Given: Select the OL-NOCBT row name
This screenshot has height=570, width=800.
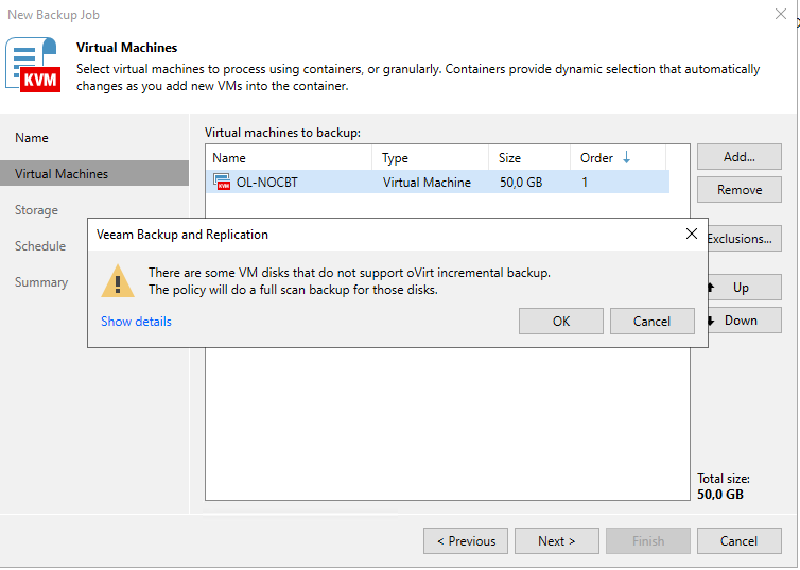Looking at the screenshot, I should pos(267,182).
